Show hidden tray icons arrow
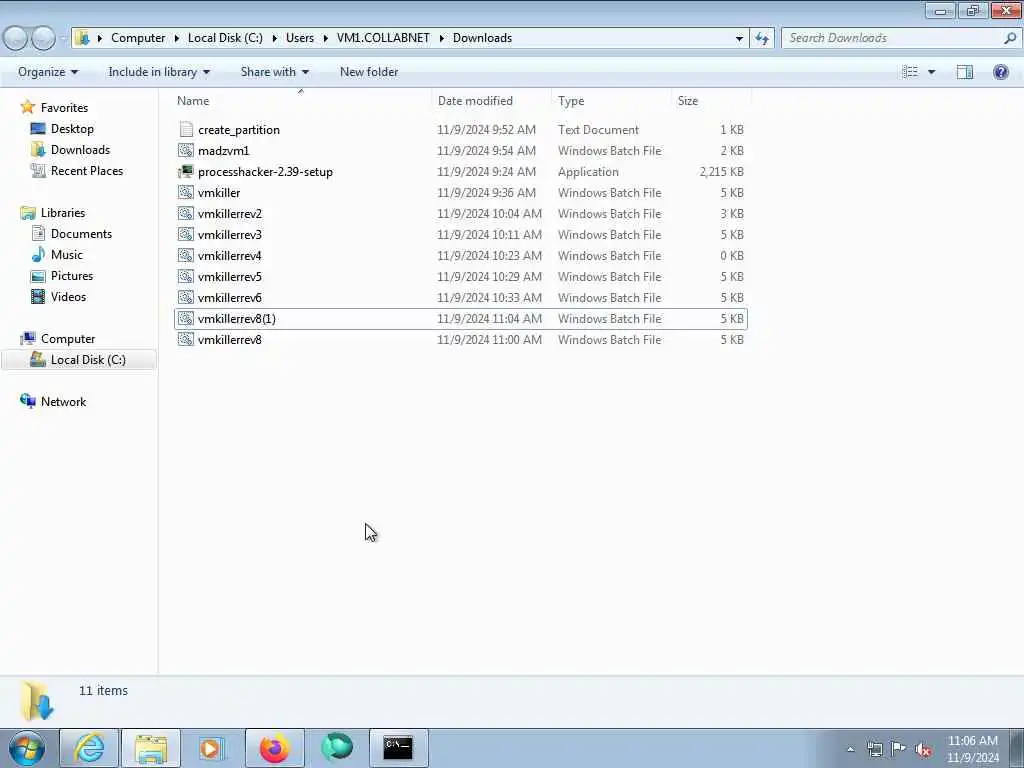Image resolution: width=1024 pixels, height=768 pixels. point(850,749)
